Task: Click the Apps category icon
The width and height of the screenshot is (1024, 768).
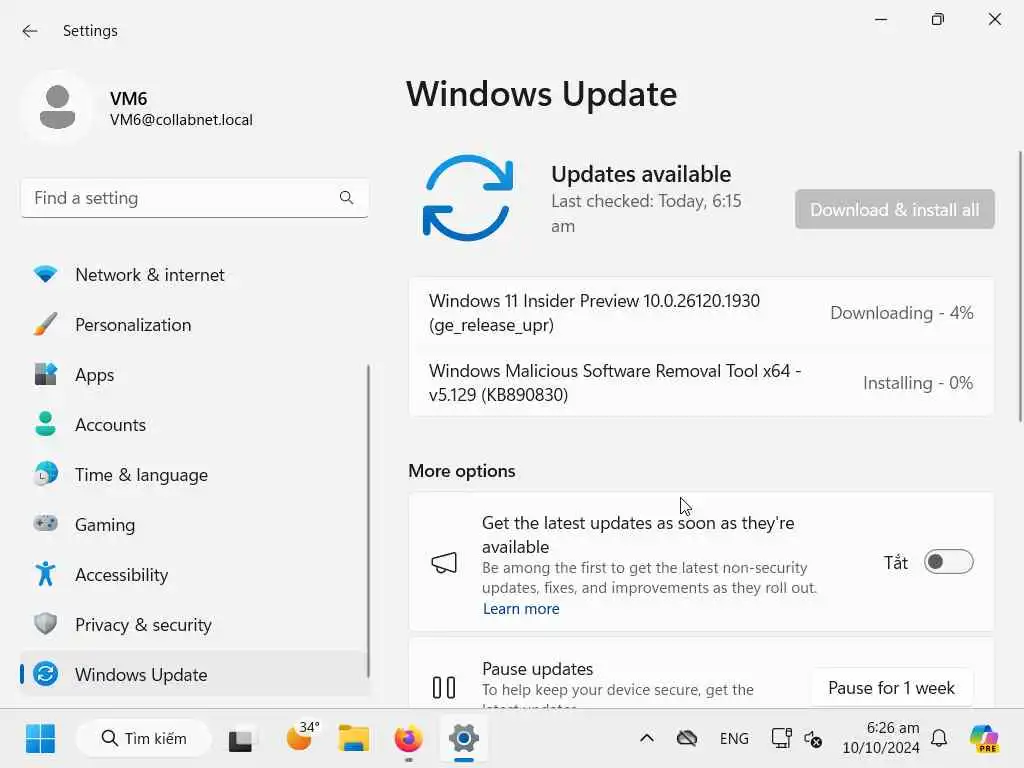Action: point(45,374)
